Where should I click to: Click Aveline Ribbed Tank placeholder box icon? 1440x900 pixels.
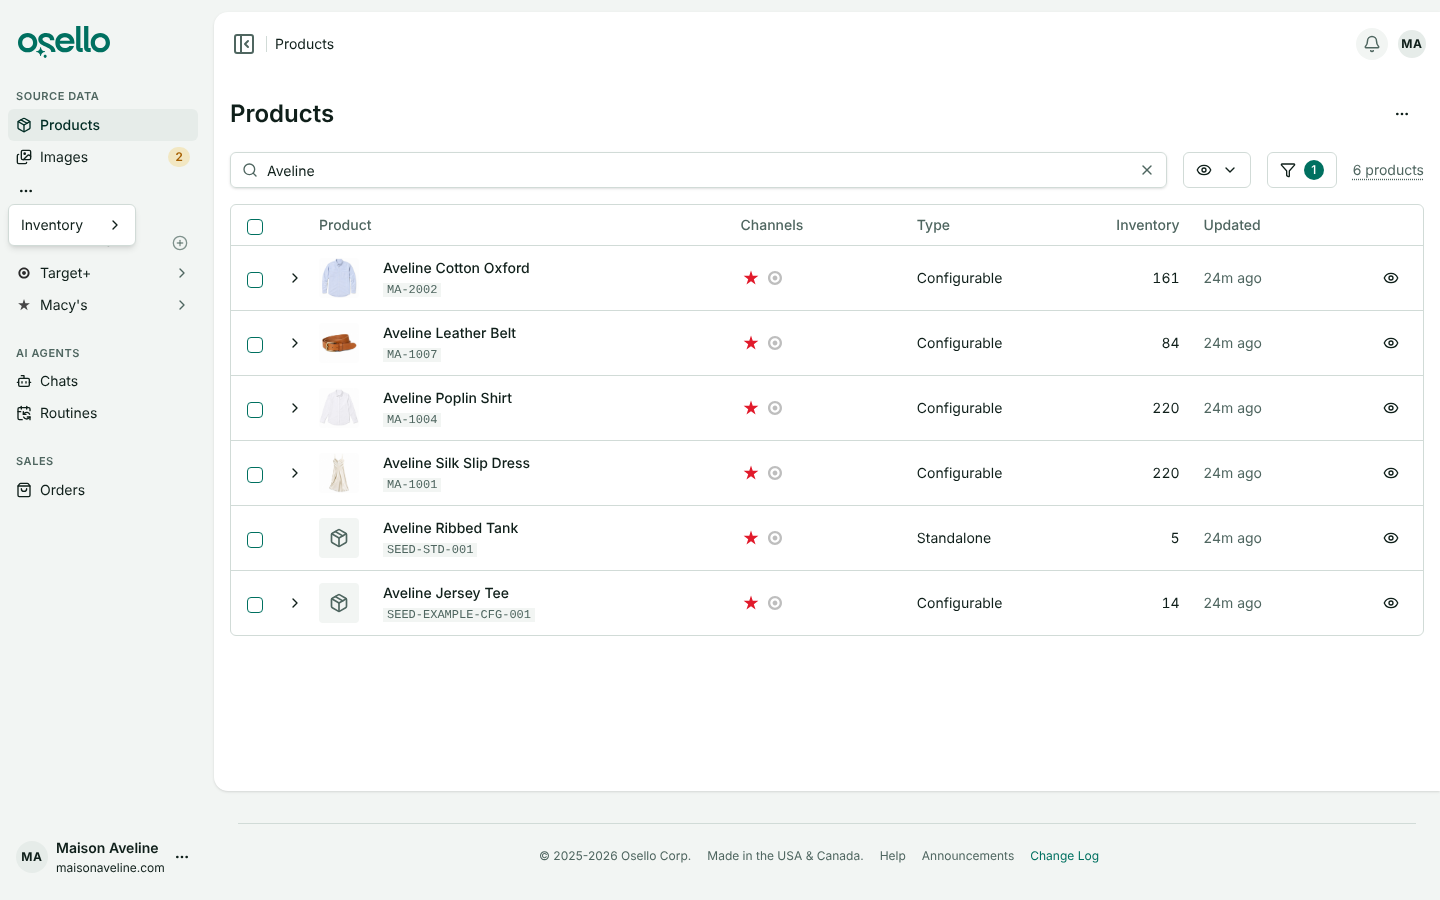339,538
